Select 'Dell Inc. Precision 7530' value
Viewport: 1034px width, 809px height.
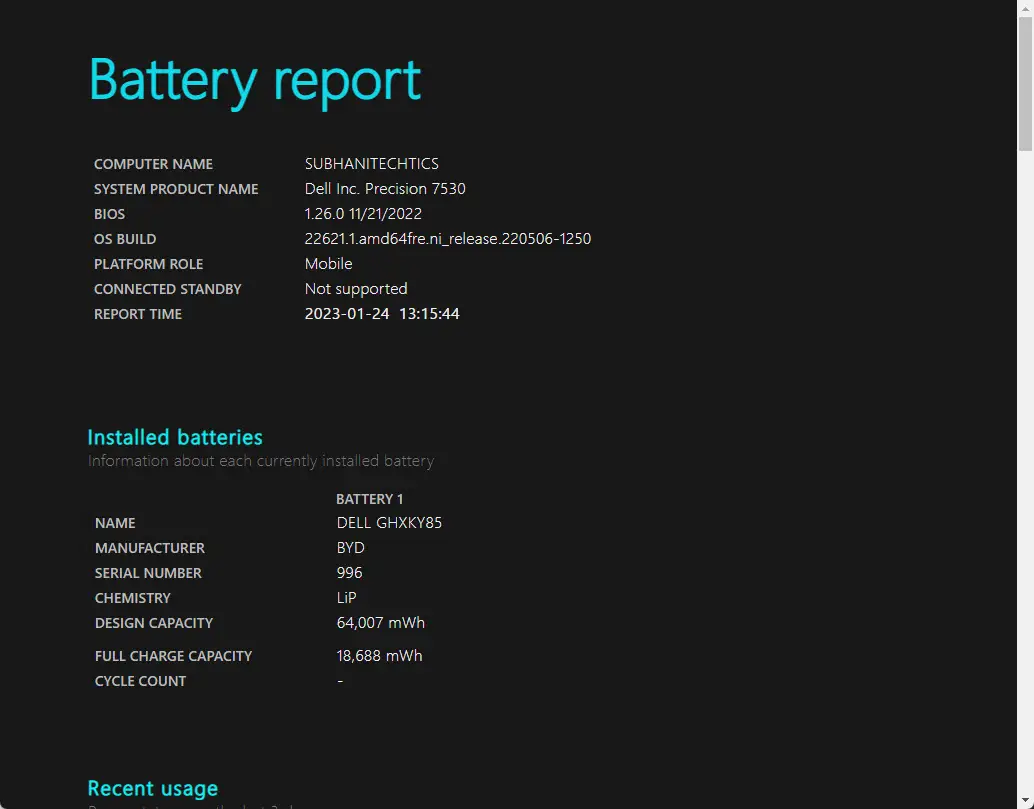click(x=385, y=189)
